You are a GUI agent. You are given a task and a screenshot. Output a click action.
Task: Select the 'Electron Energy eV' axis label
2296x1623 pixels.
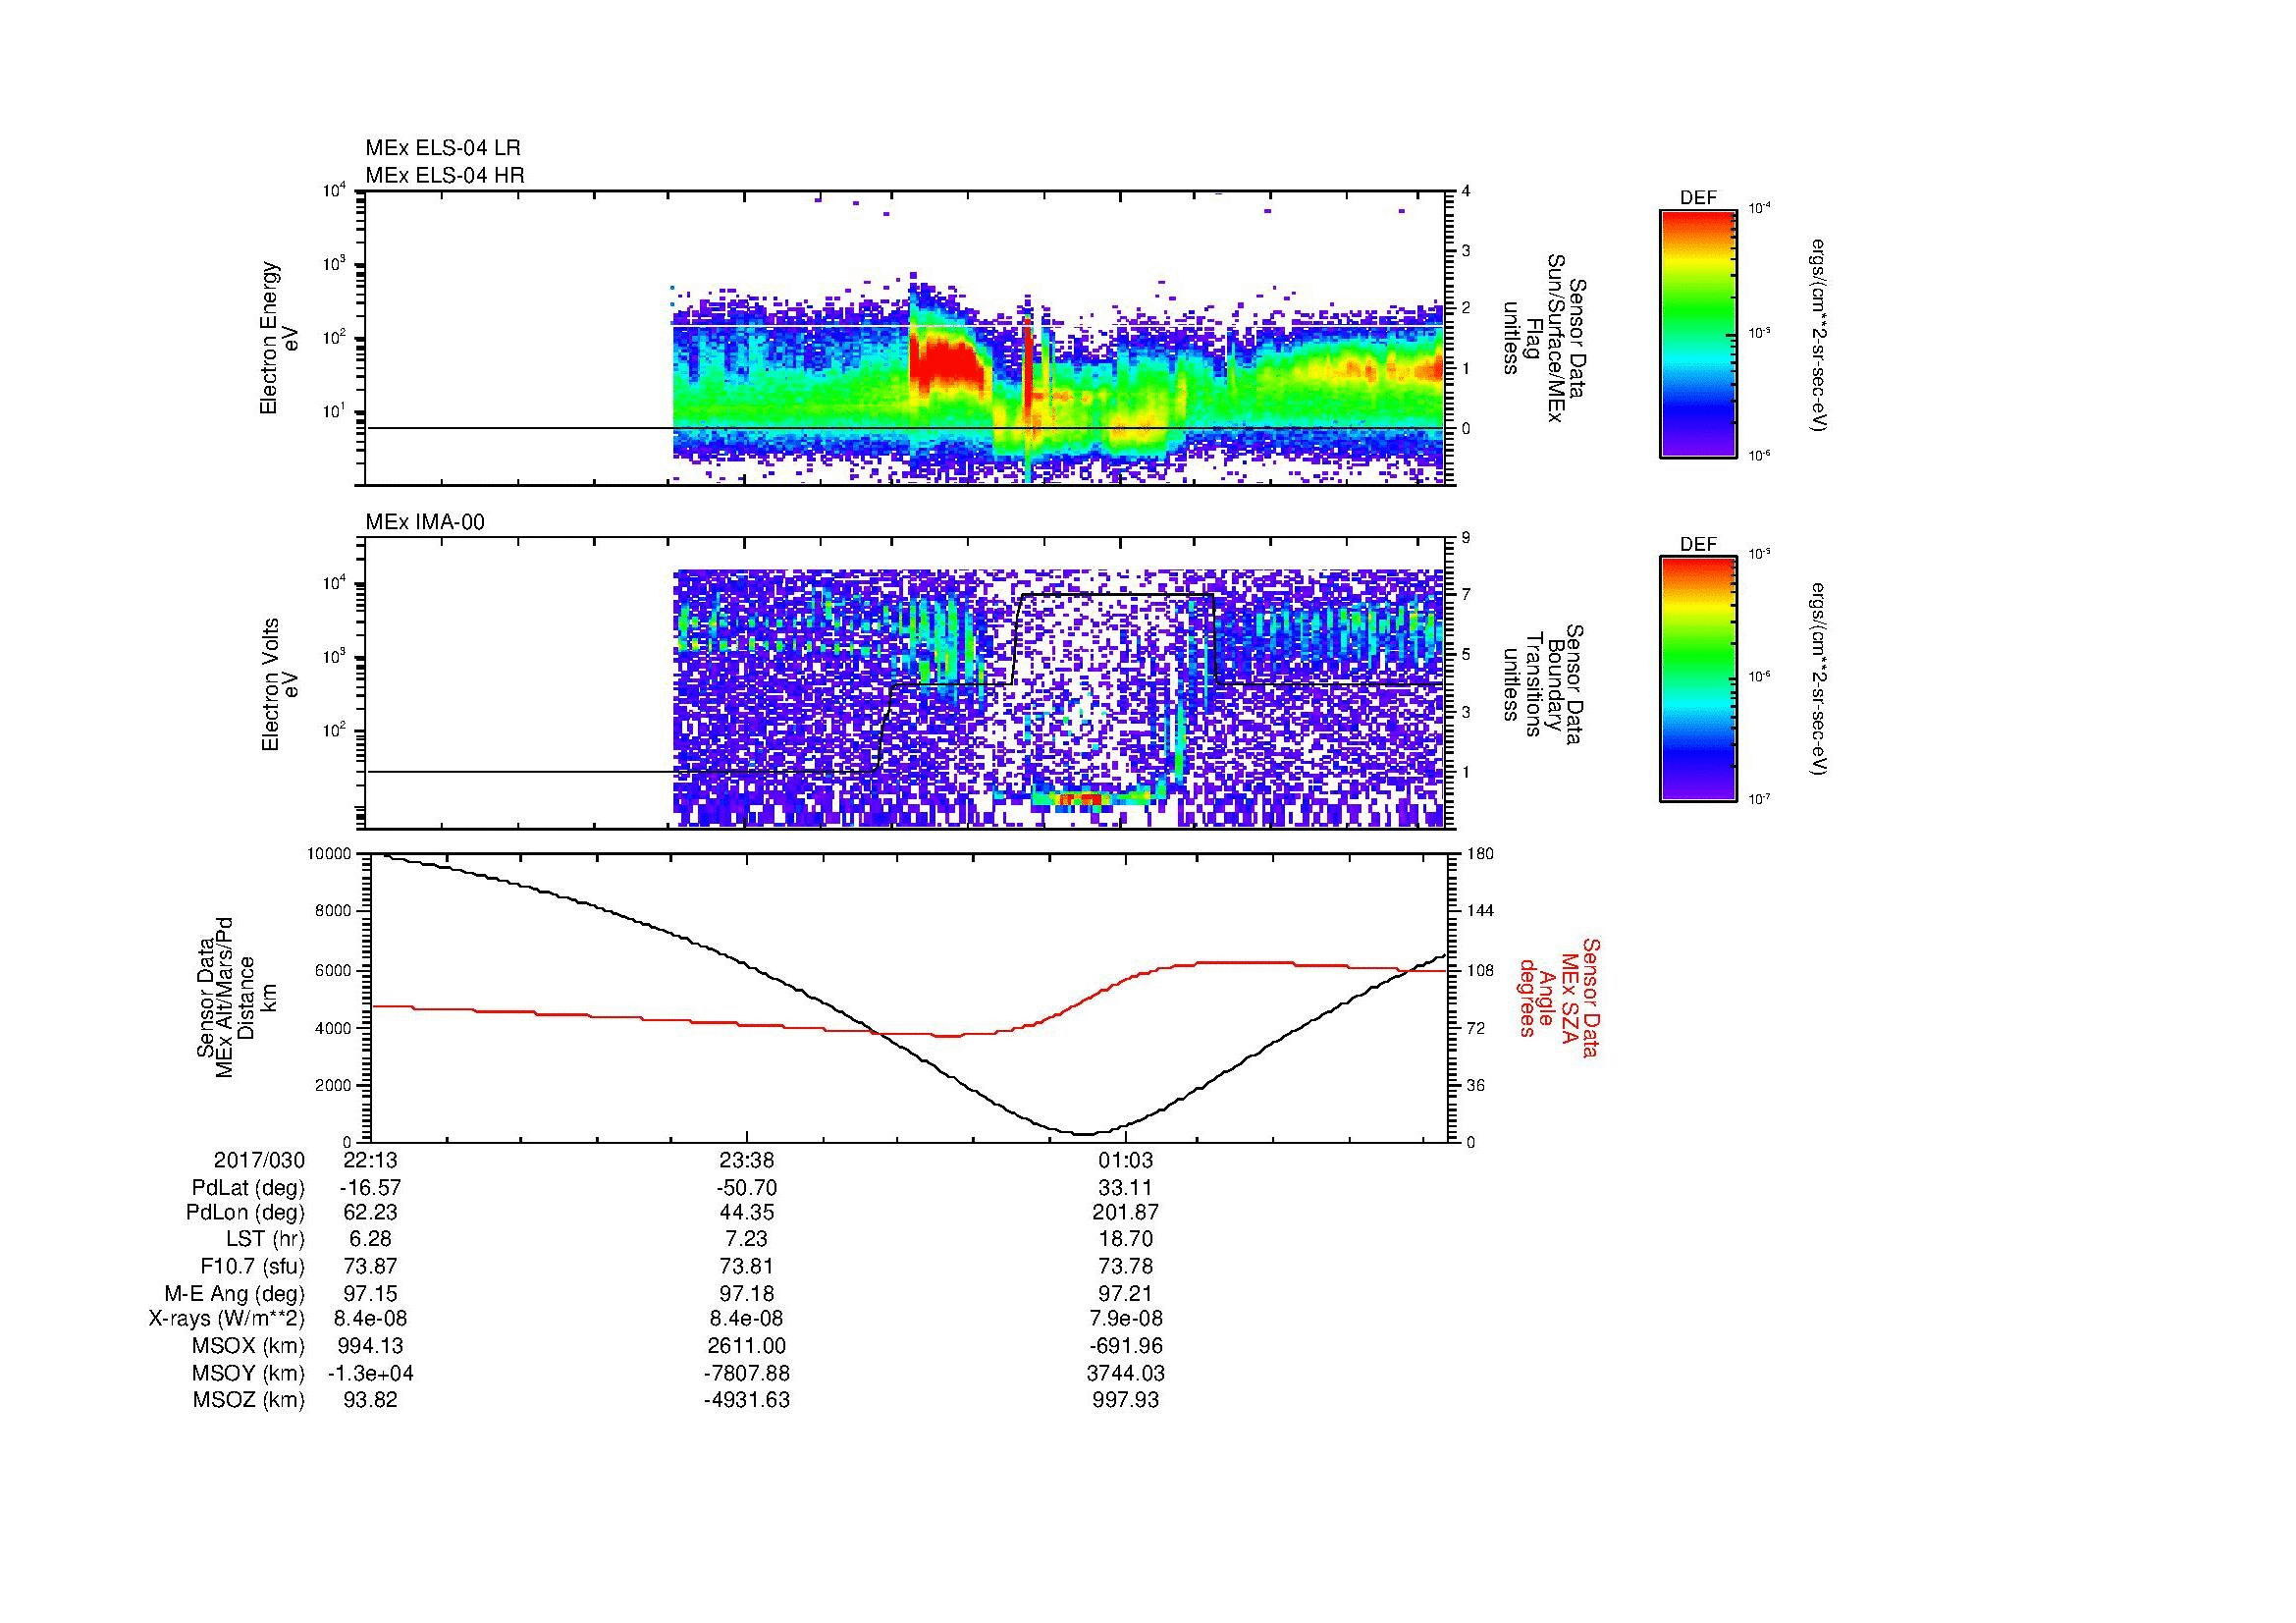click(280, 338)
